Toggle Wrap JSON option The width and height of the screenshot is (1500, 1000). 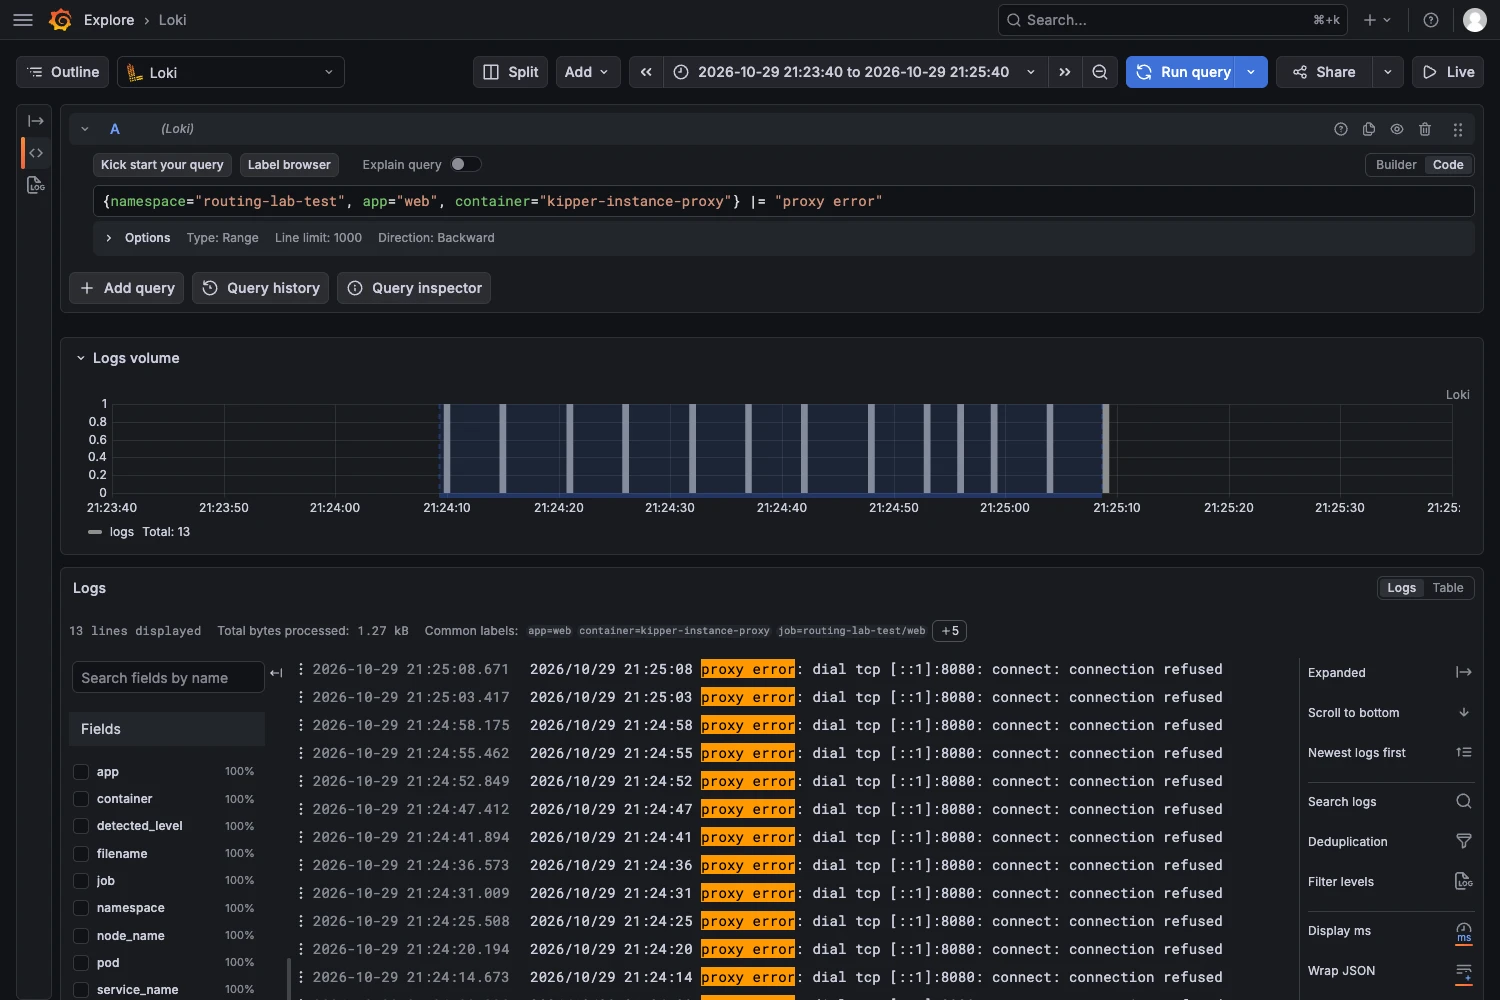click(x=1390, y=971)
